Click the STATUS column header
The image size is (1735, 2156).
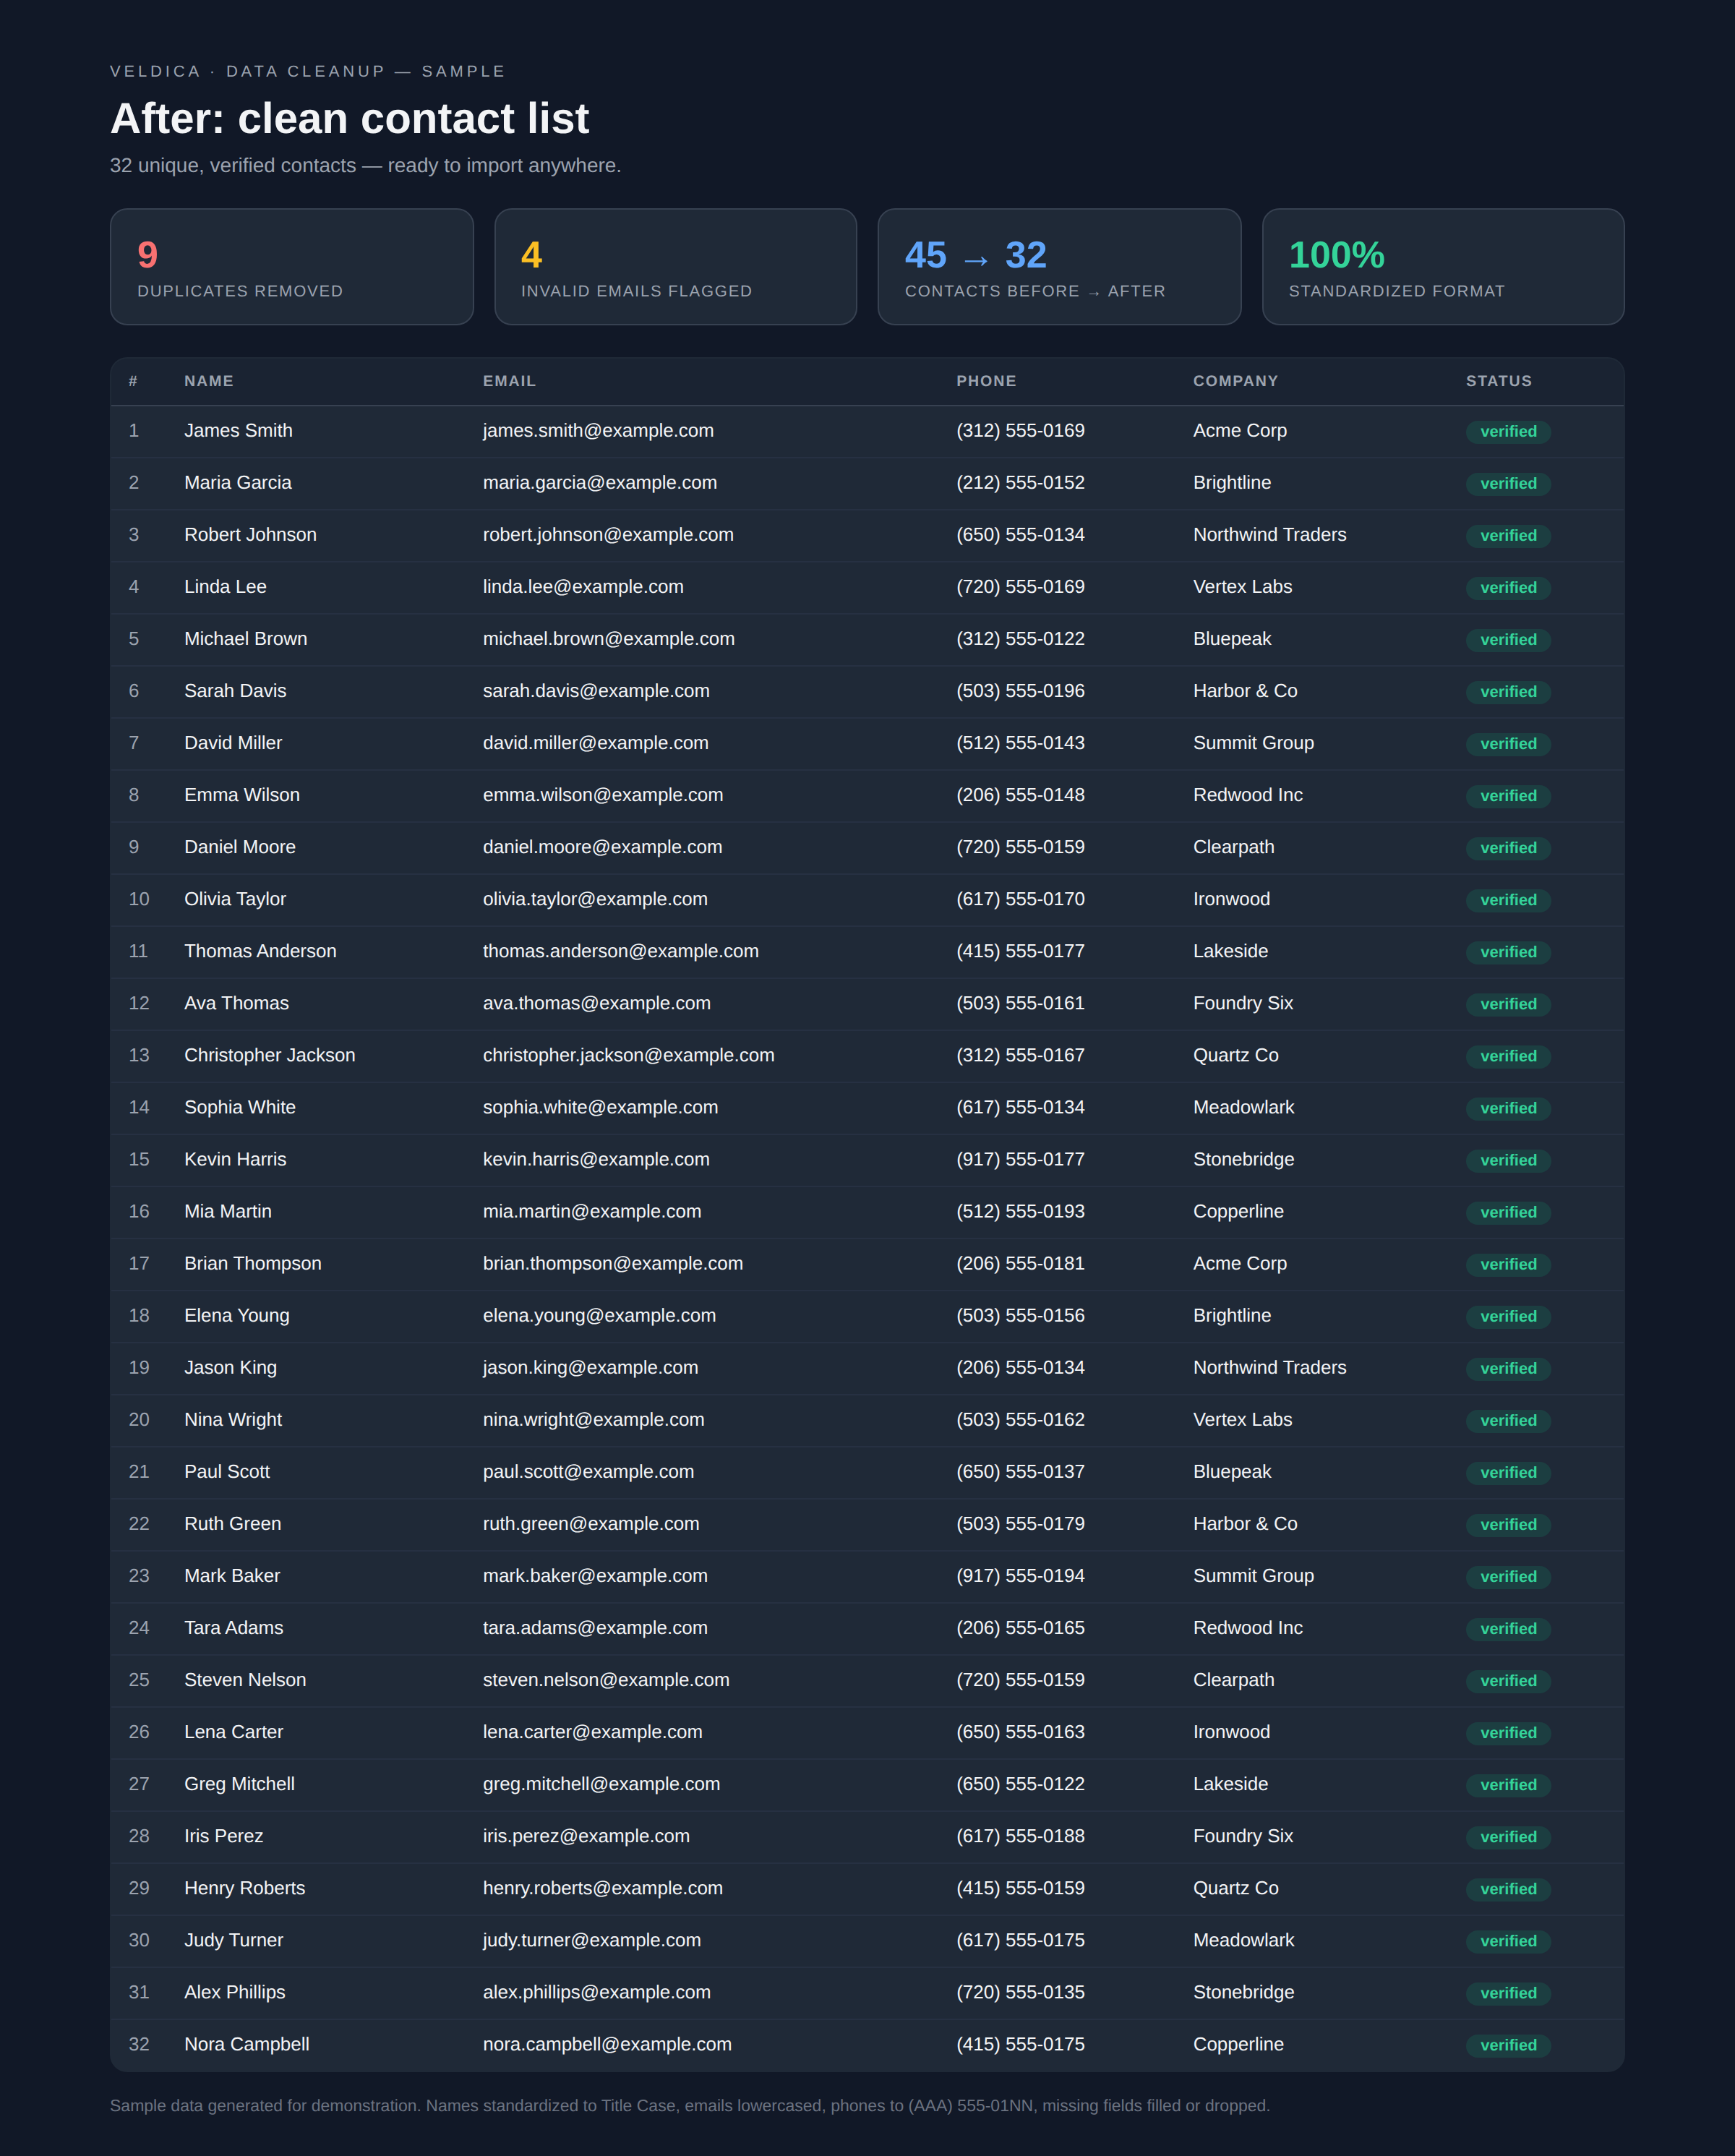click(x=1498, y=381)
